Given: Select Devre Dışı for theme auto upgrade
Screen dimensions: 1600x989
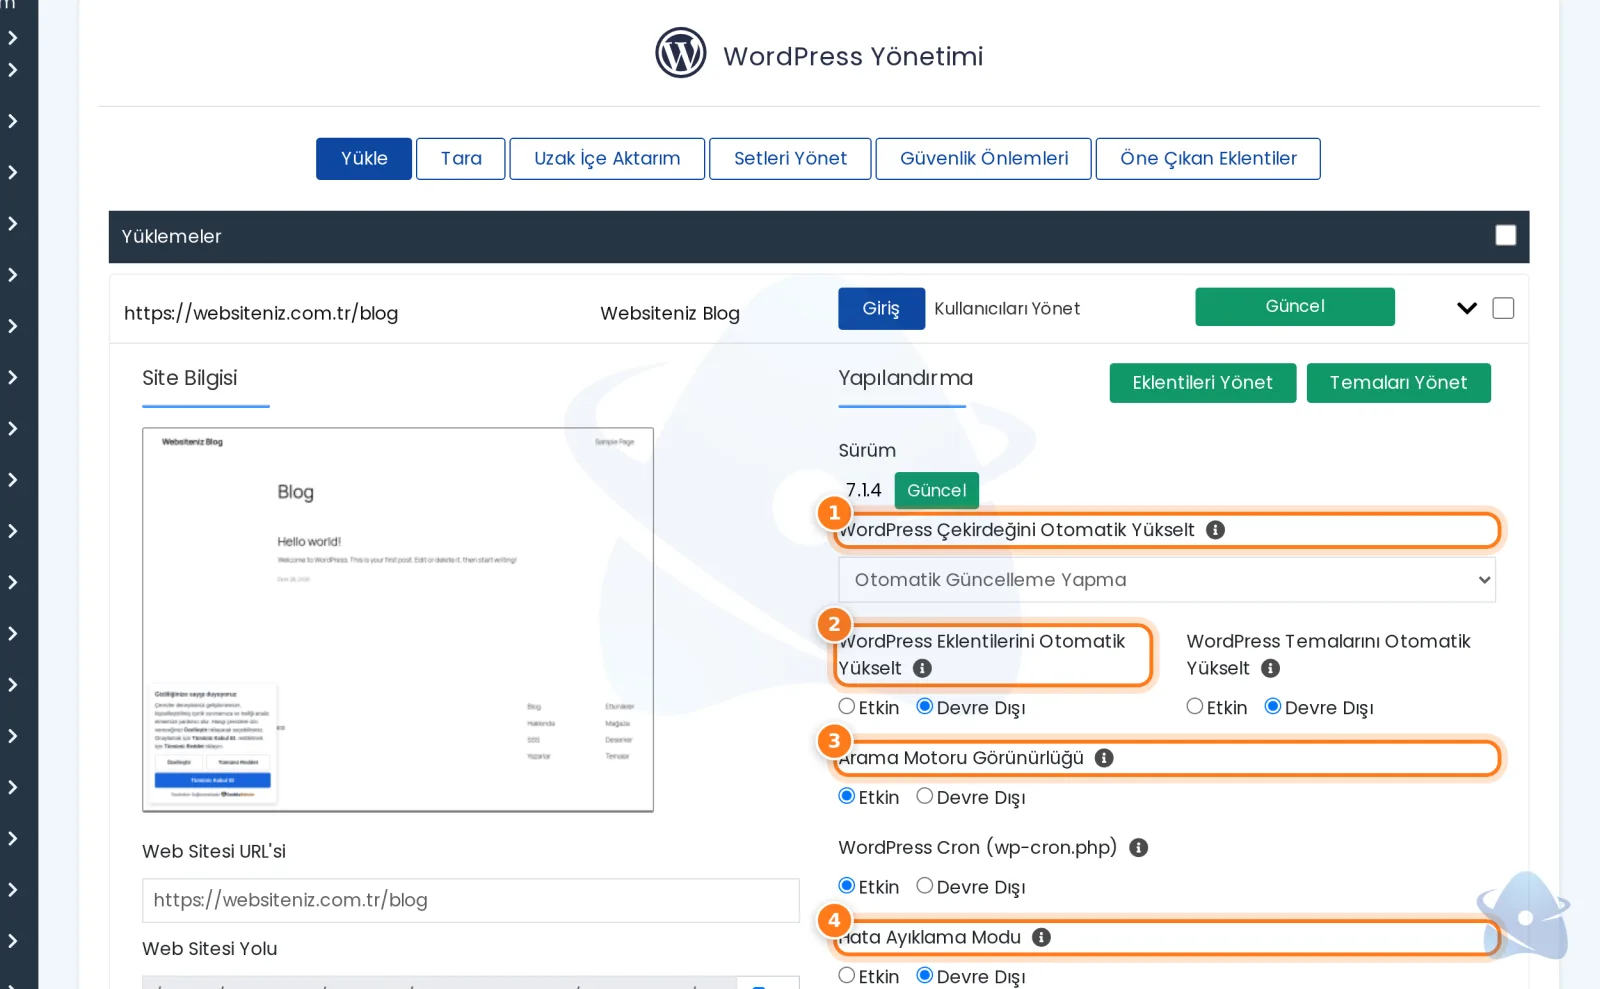Looking at the screenshot, I should [1273, 706].
